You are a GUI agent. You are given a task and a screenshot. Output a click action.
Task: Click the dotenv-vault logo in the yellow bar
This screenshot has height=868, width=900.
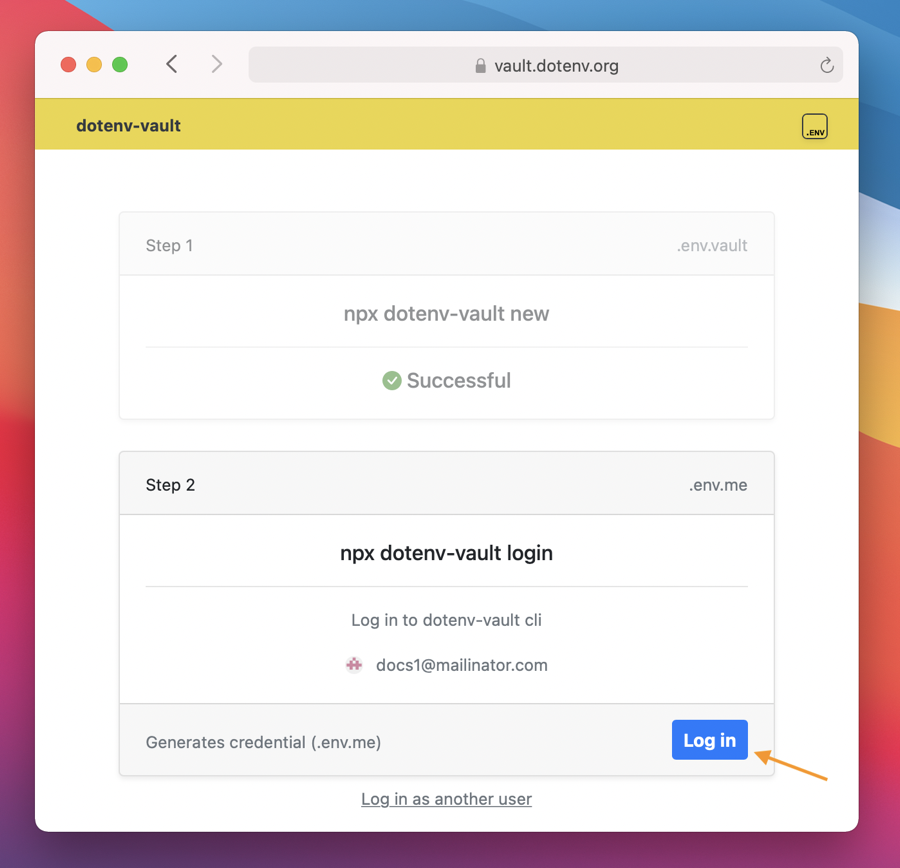128,126
